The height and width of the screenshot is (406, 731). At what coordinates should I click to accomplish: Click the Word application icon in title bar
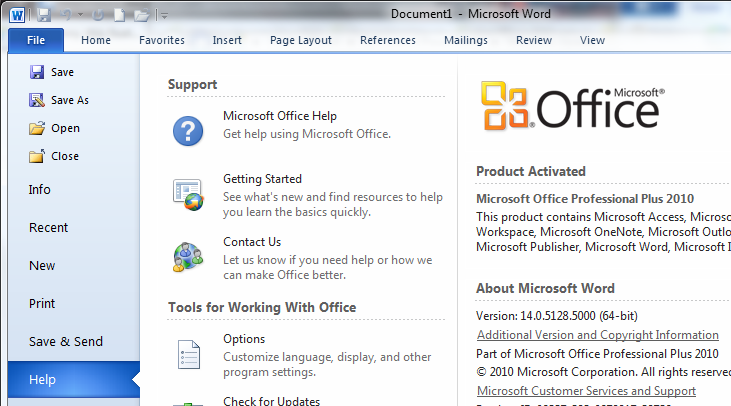(x=17, y=15)
